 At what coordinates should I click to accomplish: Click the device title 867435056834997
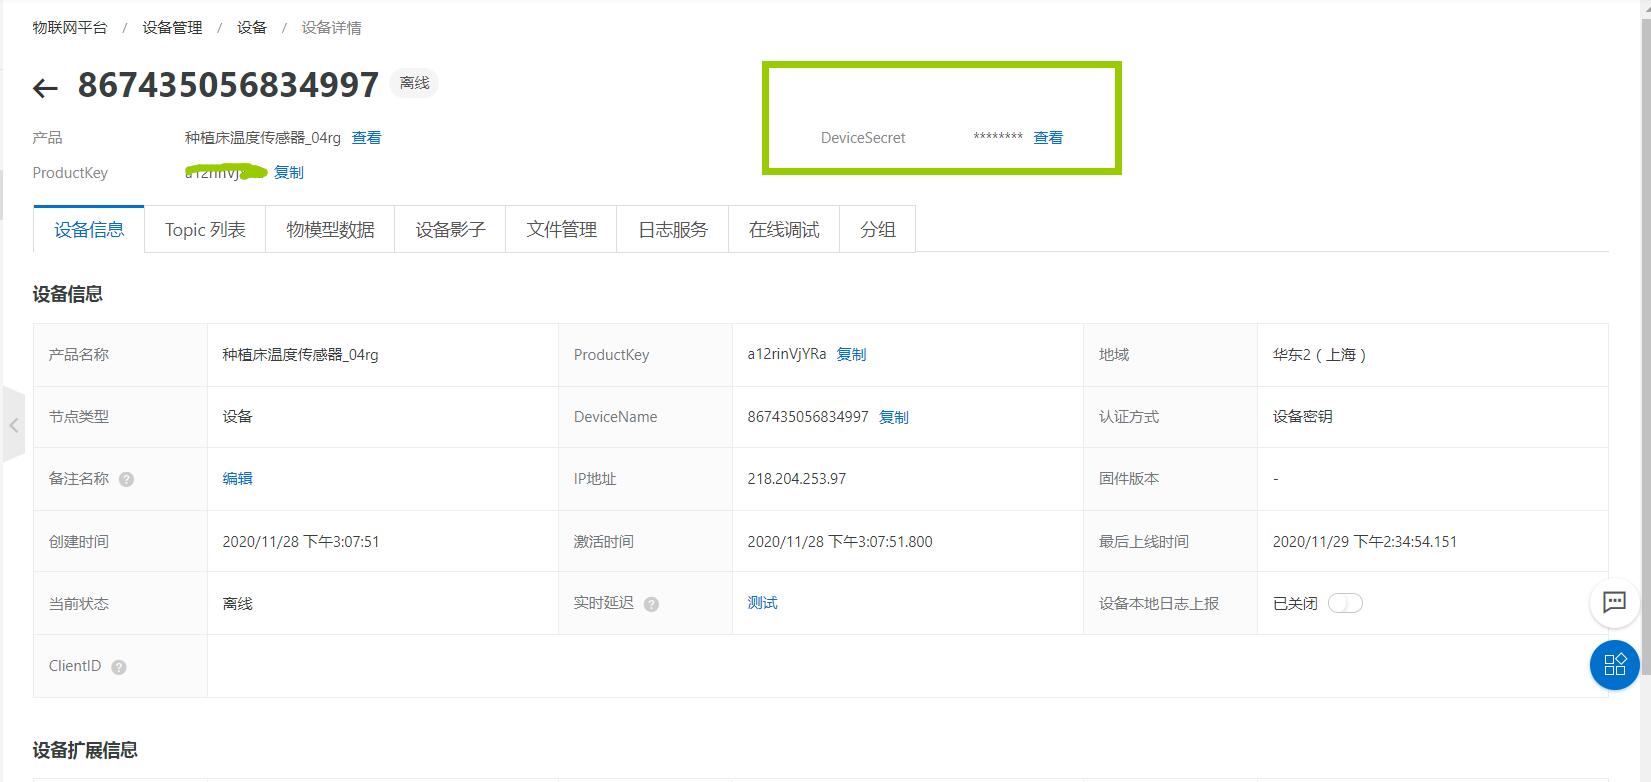tap(228, 85)
